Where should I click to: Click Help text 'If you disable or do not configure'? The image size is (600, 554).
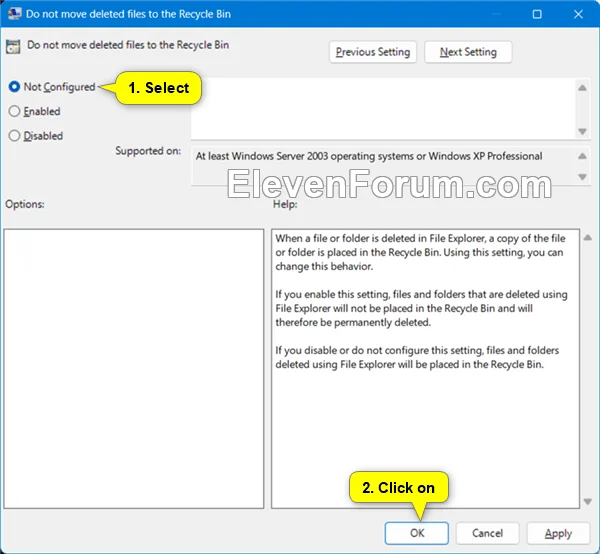click(417, 357)
